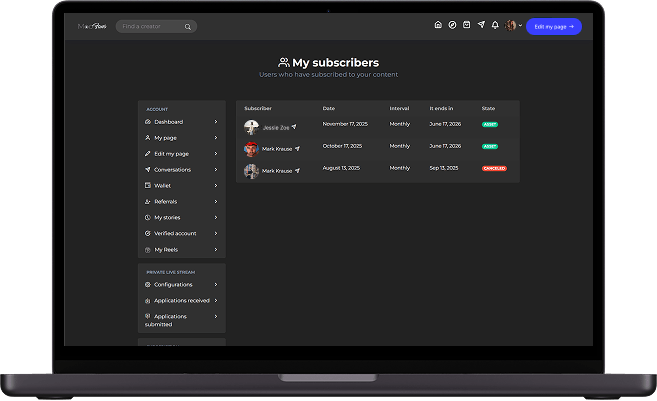The image size is (657, 401).
Task: Open the explore compass icon
Action: pos(452,25)
